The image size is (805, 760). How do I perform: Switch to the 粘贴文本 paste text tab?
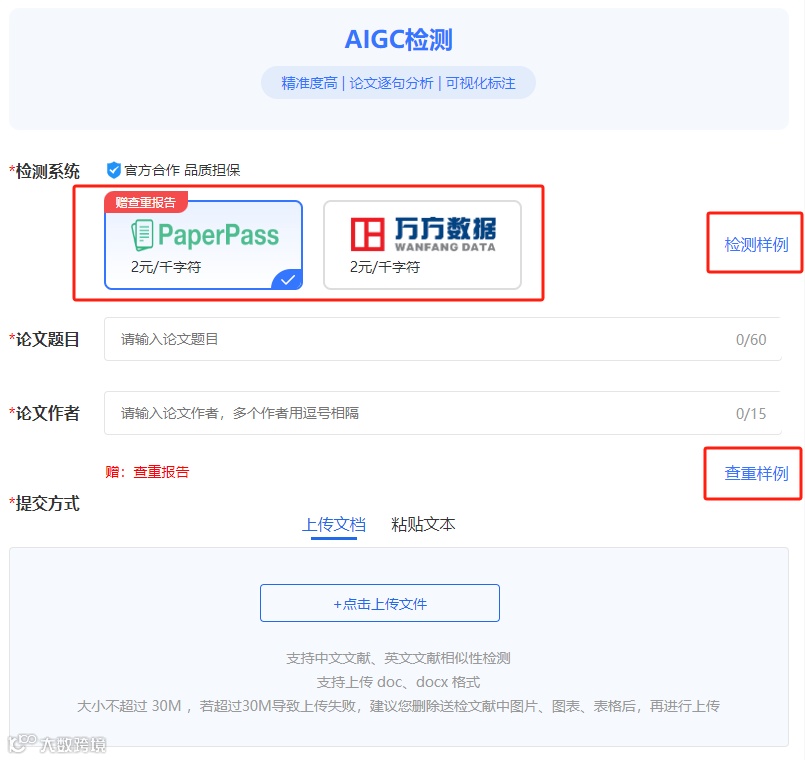point(423,524)
